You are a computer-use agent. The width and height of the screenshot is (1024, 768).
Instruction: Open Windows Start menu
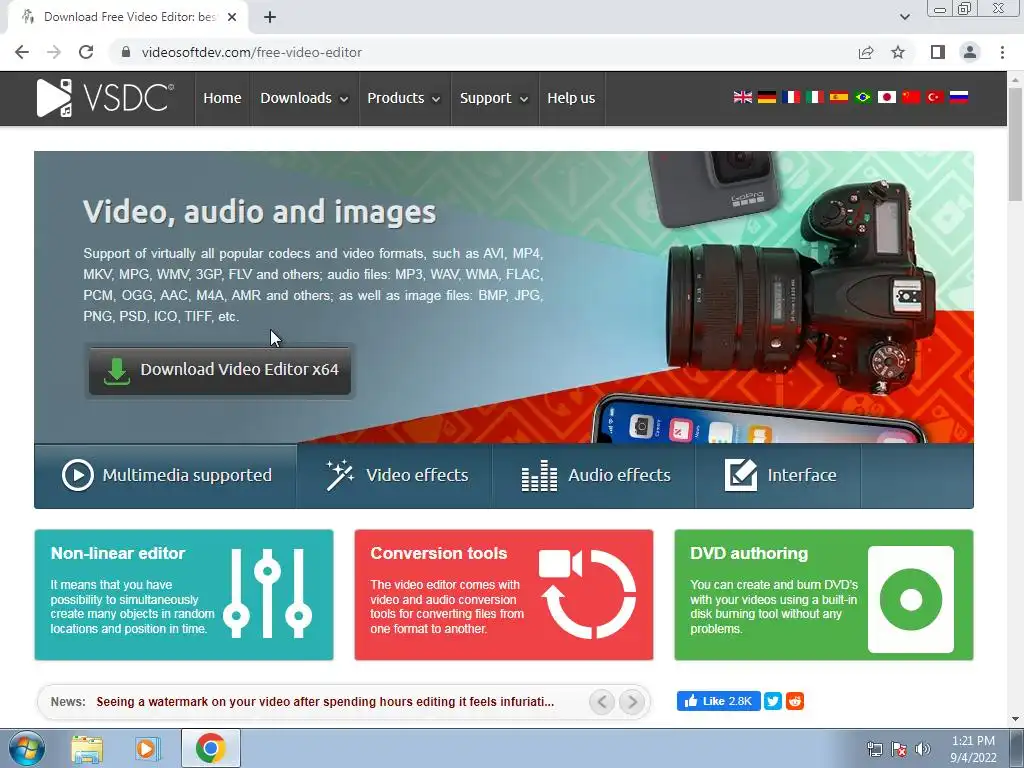coord(26,748)
